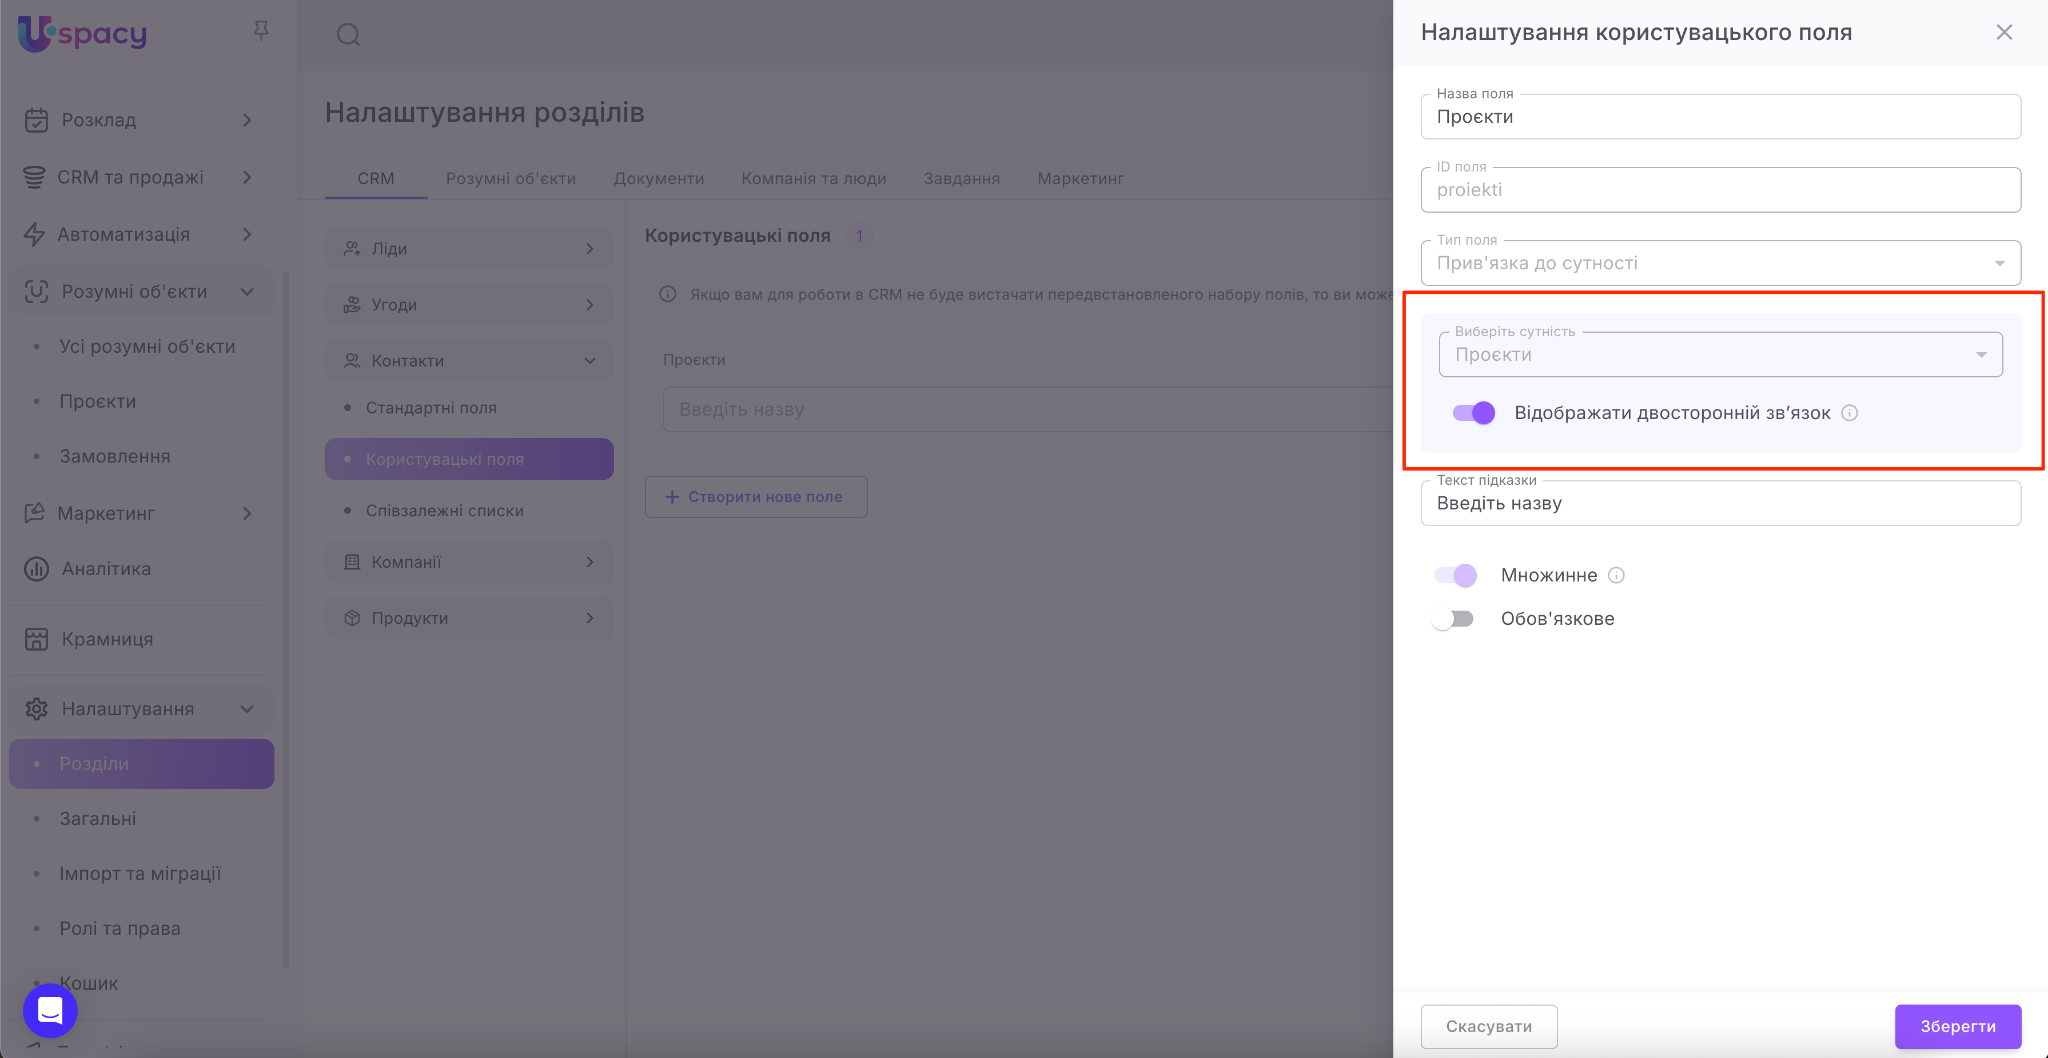Click the Uspacy logo

click(83, 34)
